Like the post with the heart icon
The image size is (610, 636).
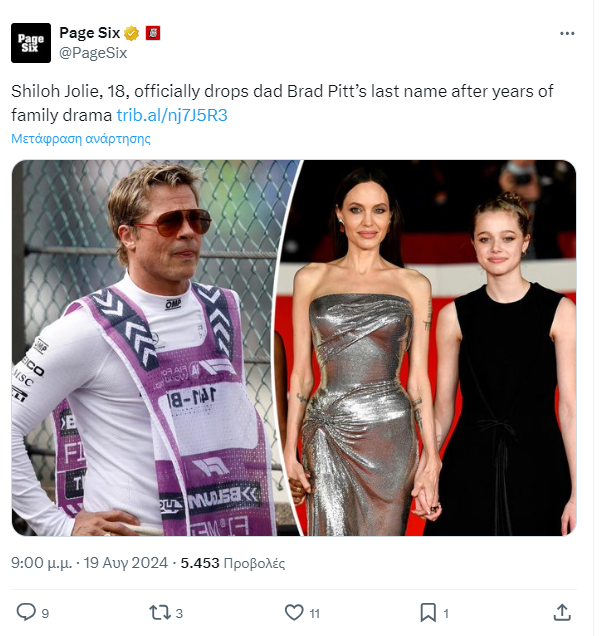click(294, 611)
